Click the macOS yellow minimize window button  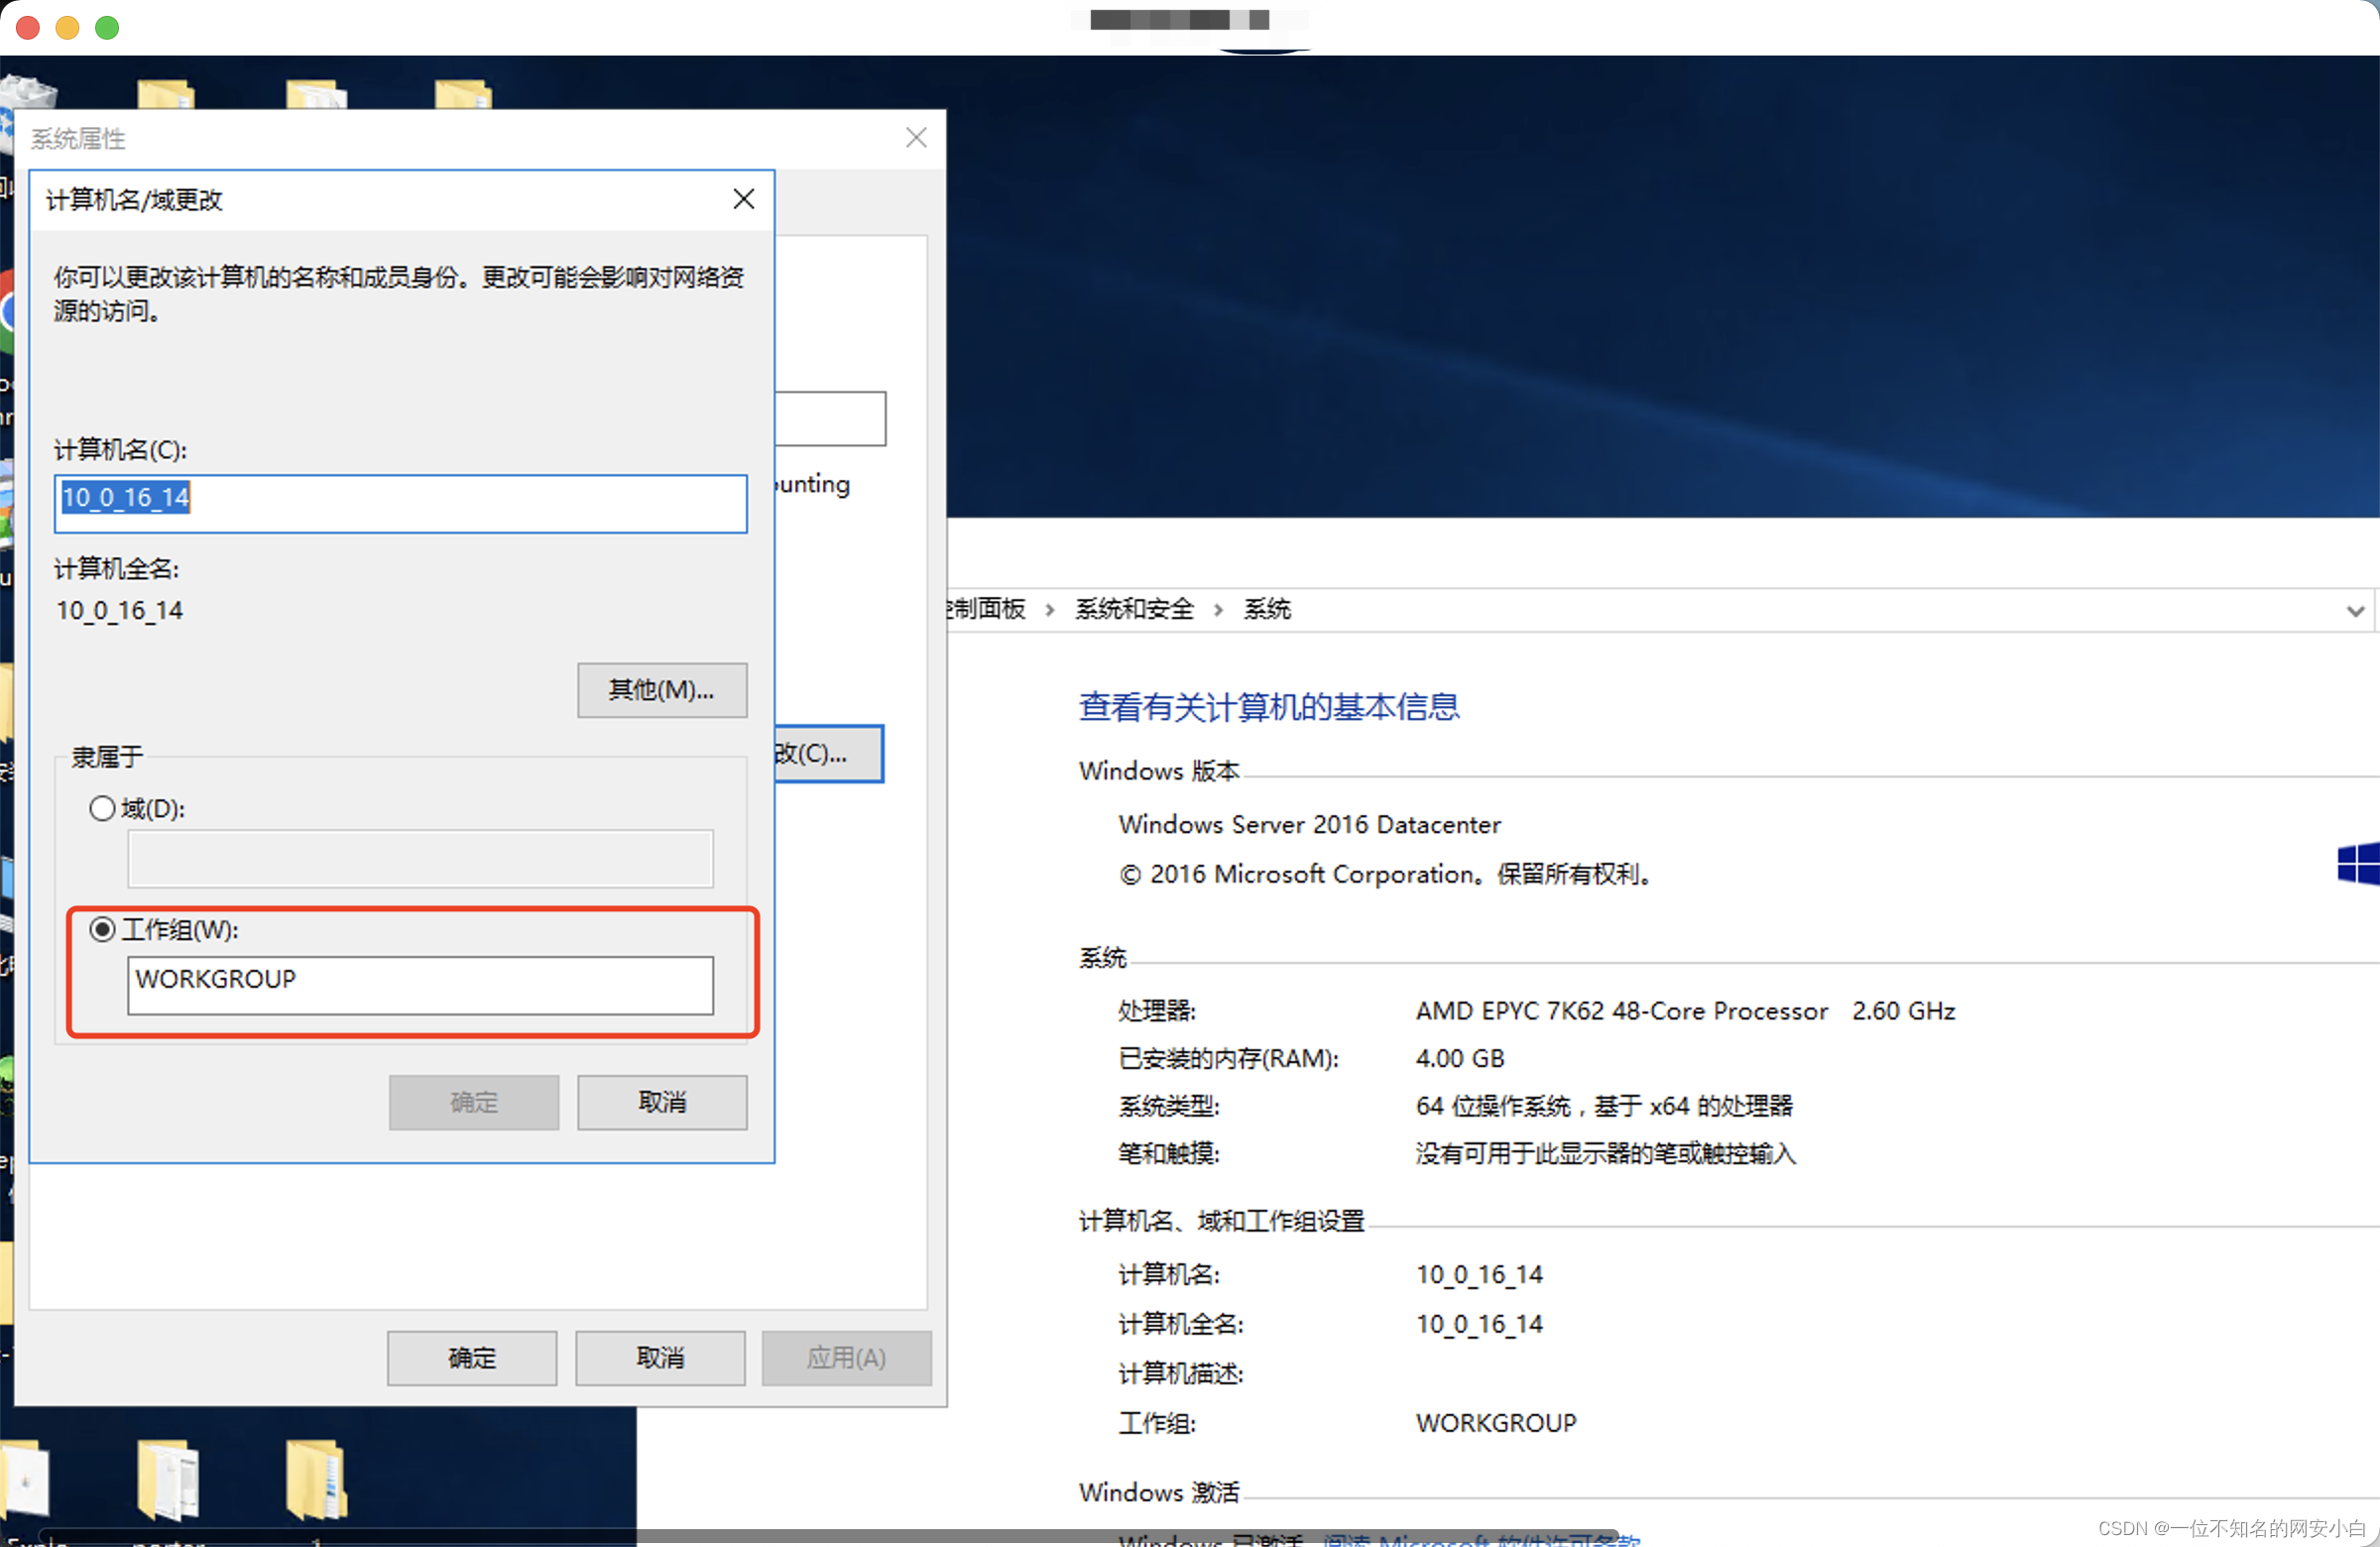(x=67, y=27)
